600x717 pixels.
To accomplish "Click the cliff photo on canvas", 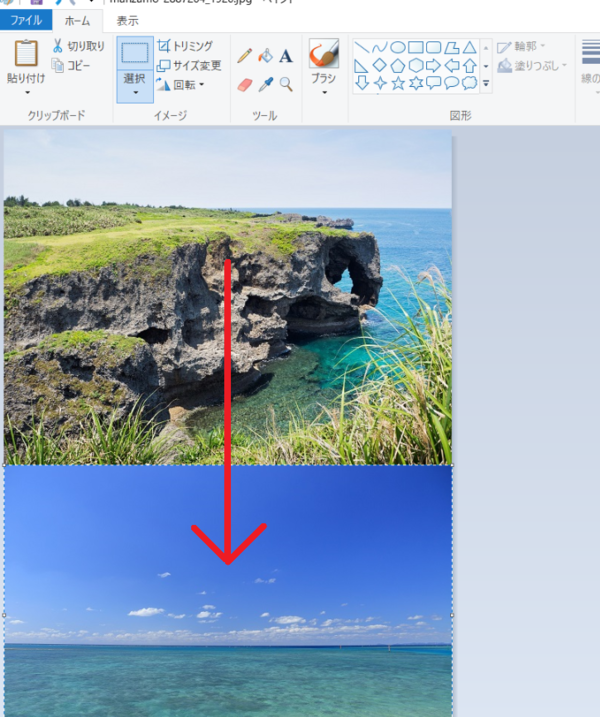I will pos(228,297).
